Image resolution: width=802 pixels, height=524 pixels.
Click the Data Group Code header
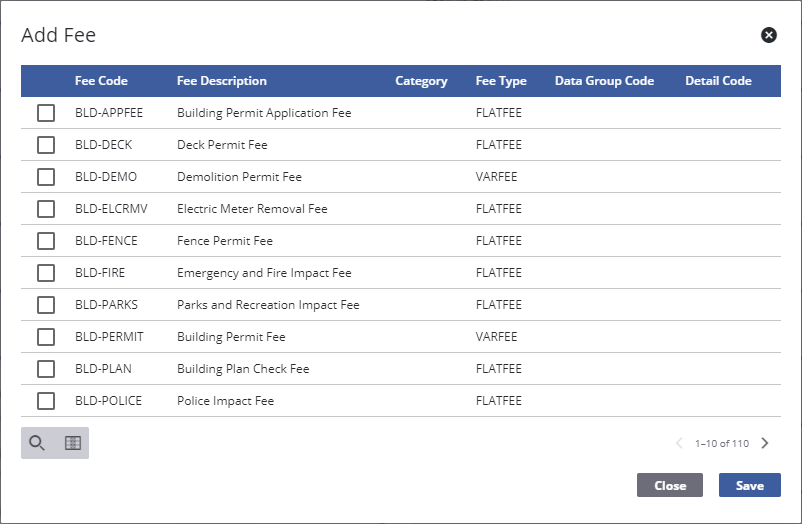pos(604,81)
